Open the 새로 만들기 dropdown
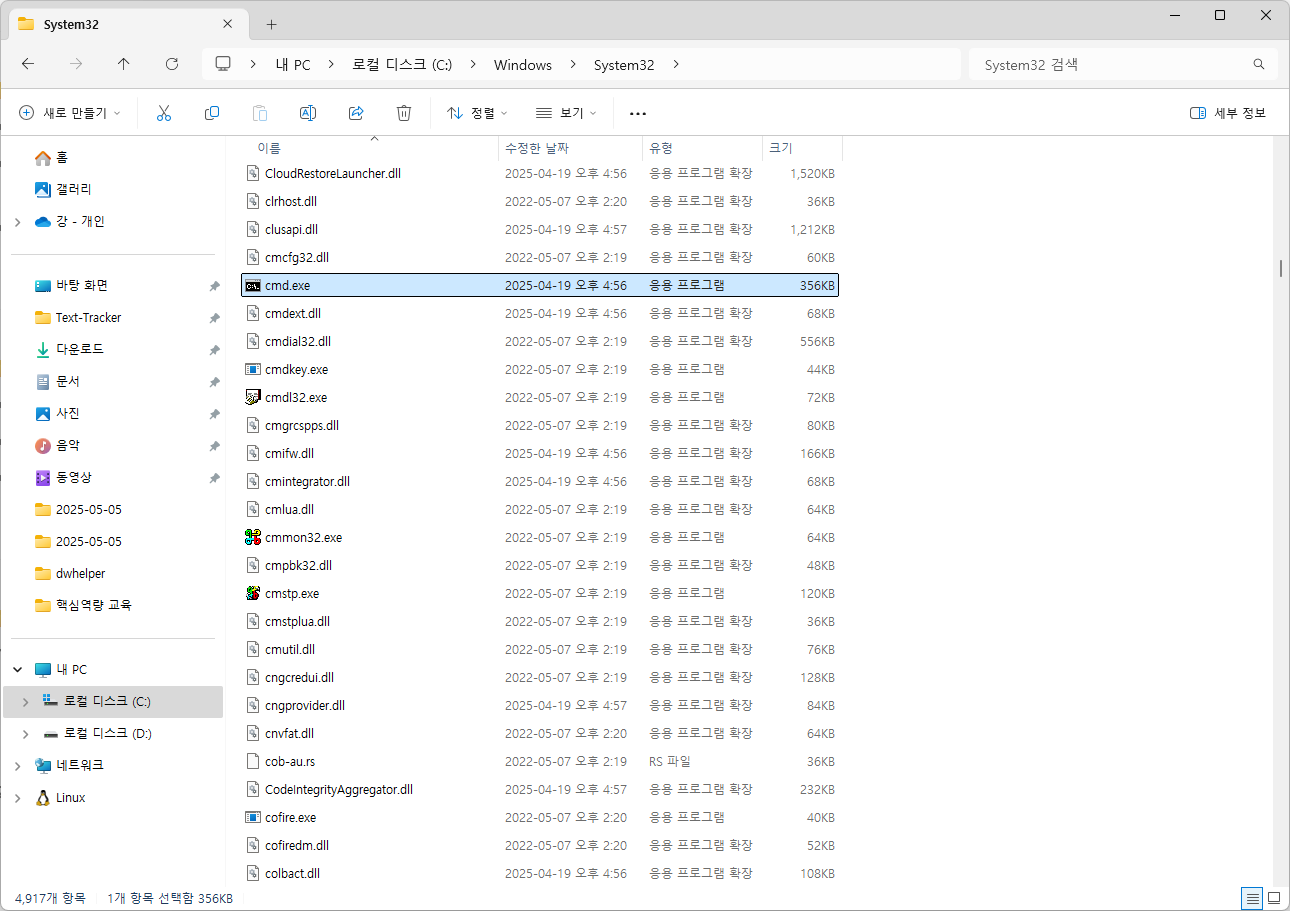1290x911 pixels. point(70,113)
